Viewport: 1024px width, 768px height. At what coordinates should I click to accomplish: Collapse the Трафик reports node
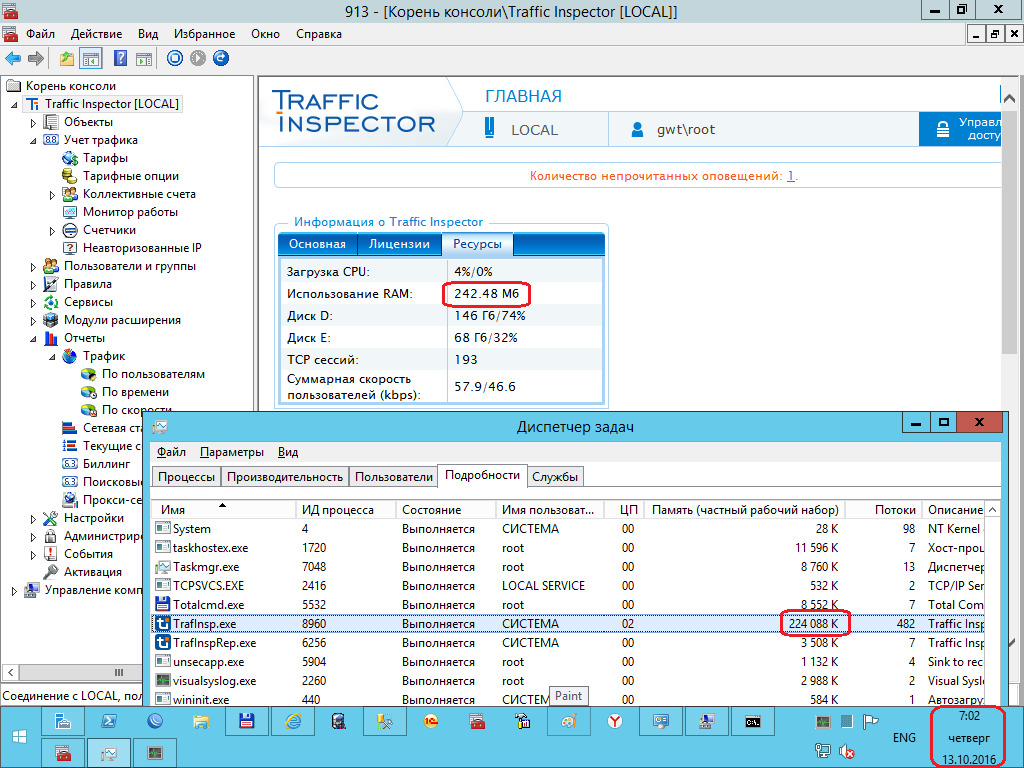coord(52,357)
